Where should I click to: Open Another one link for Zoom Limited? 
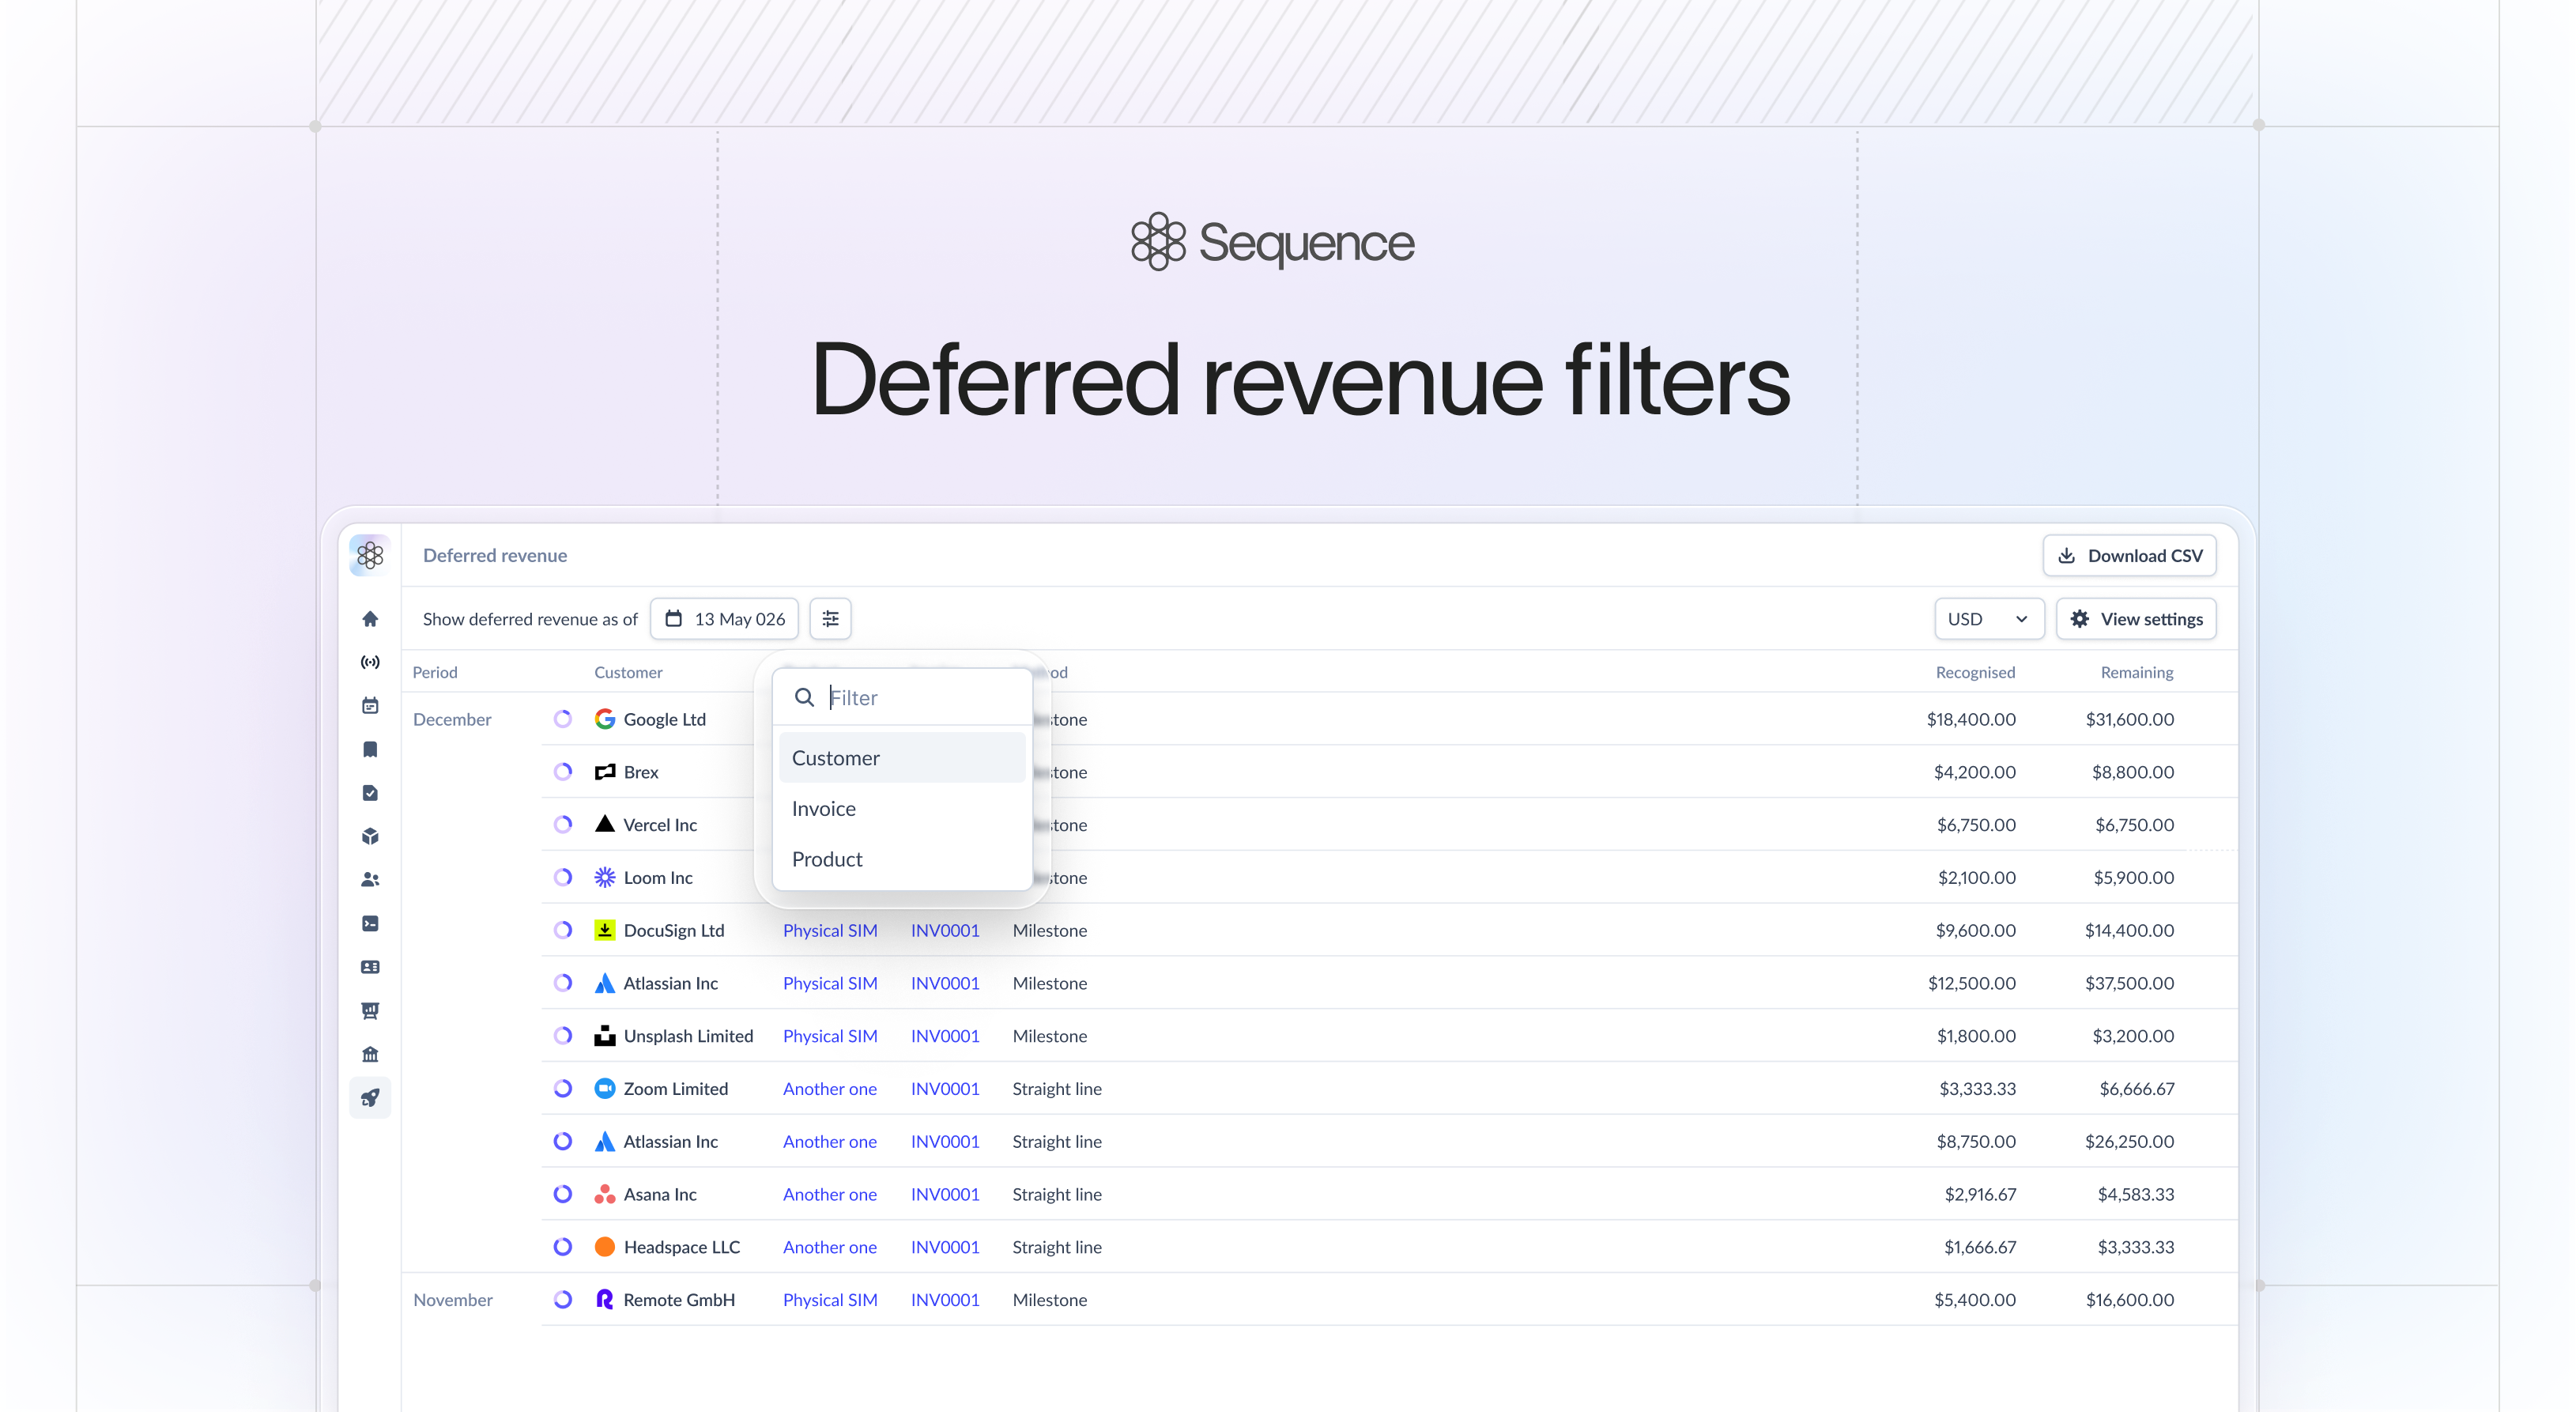[x=830, y=1088]
